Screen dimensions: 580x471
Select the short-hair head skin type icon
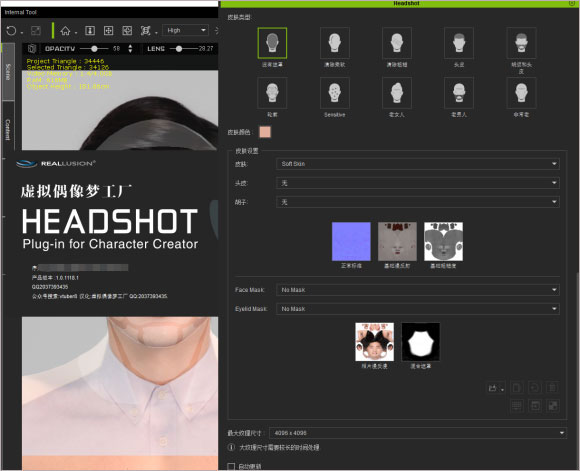click(459, 43)
